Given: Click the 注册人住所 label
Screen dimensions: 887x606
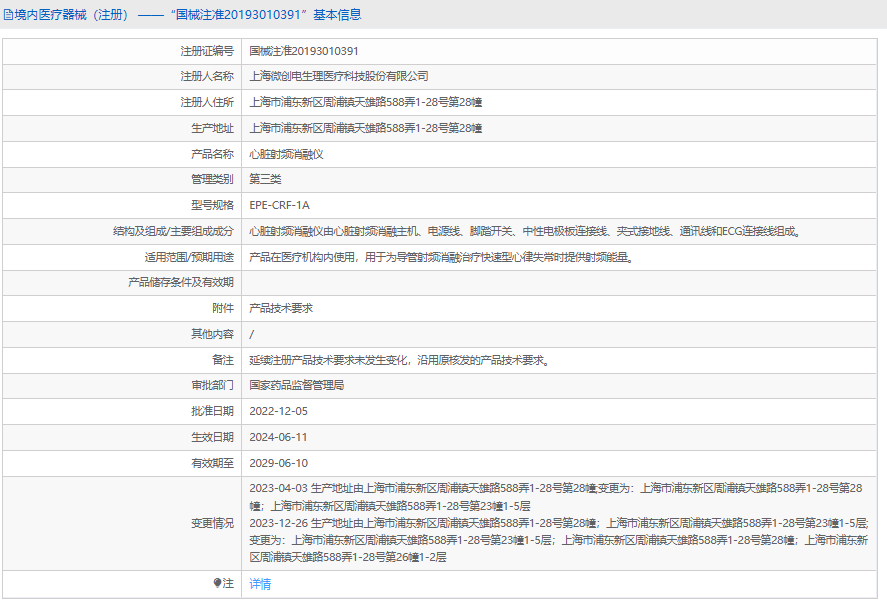Looking at the screenshot, I should (207, 102).
